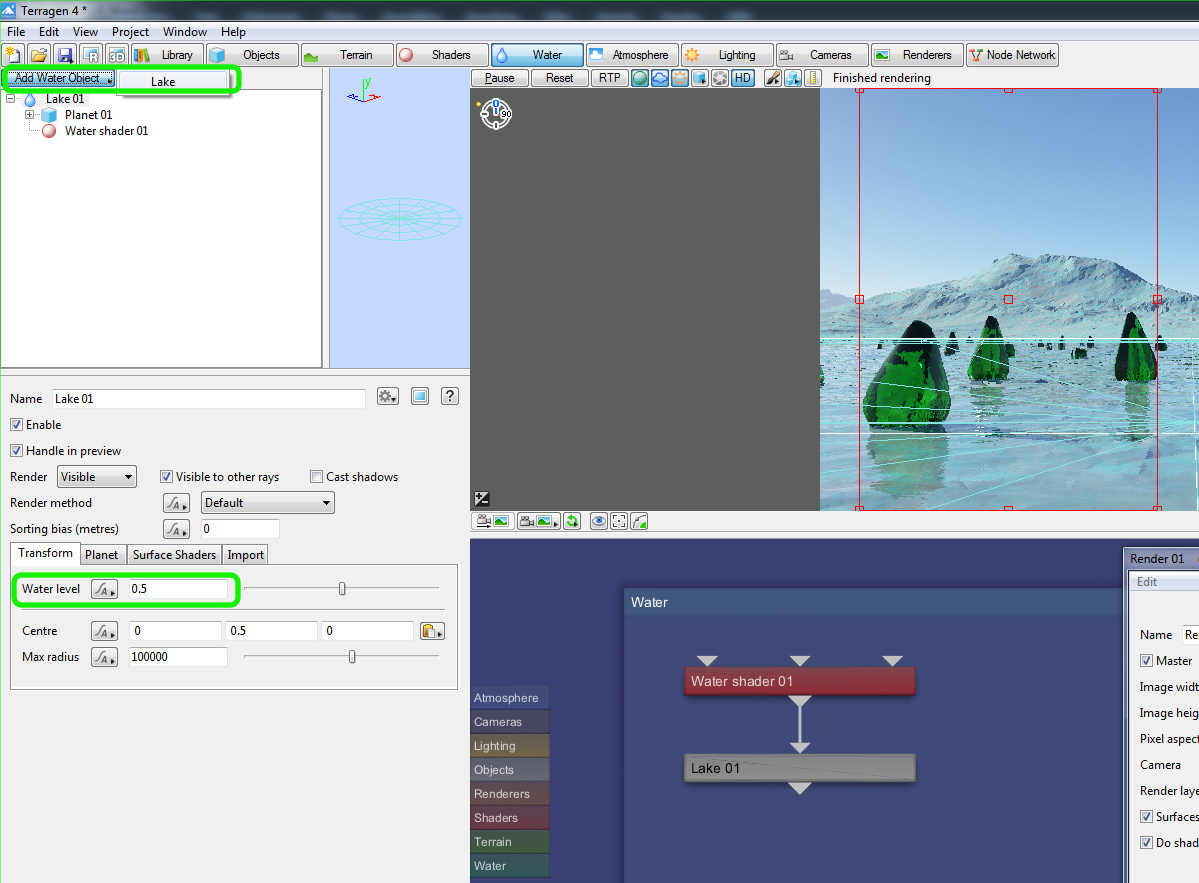
Task: Click the blue cubes add-object icon
Action: pyautogui.click(x=793, y=78)
